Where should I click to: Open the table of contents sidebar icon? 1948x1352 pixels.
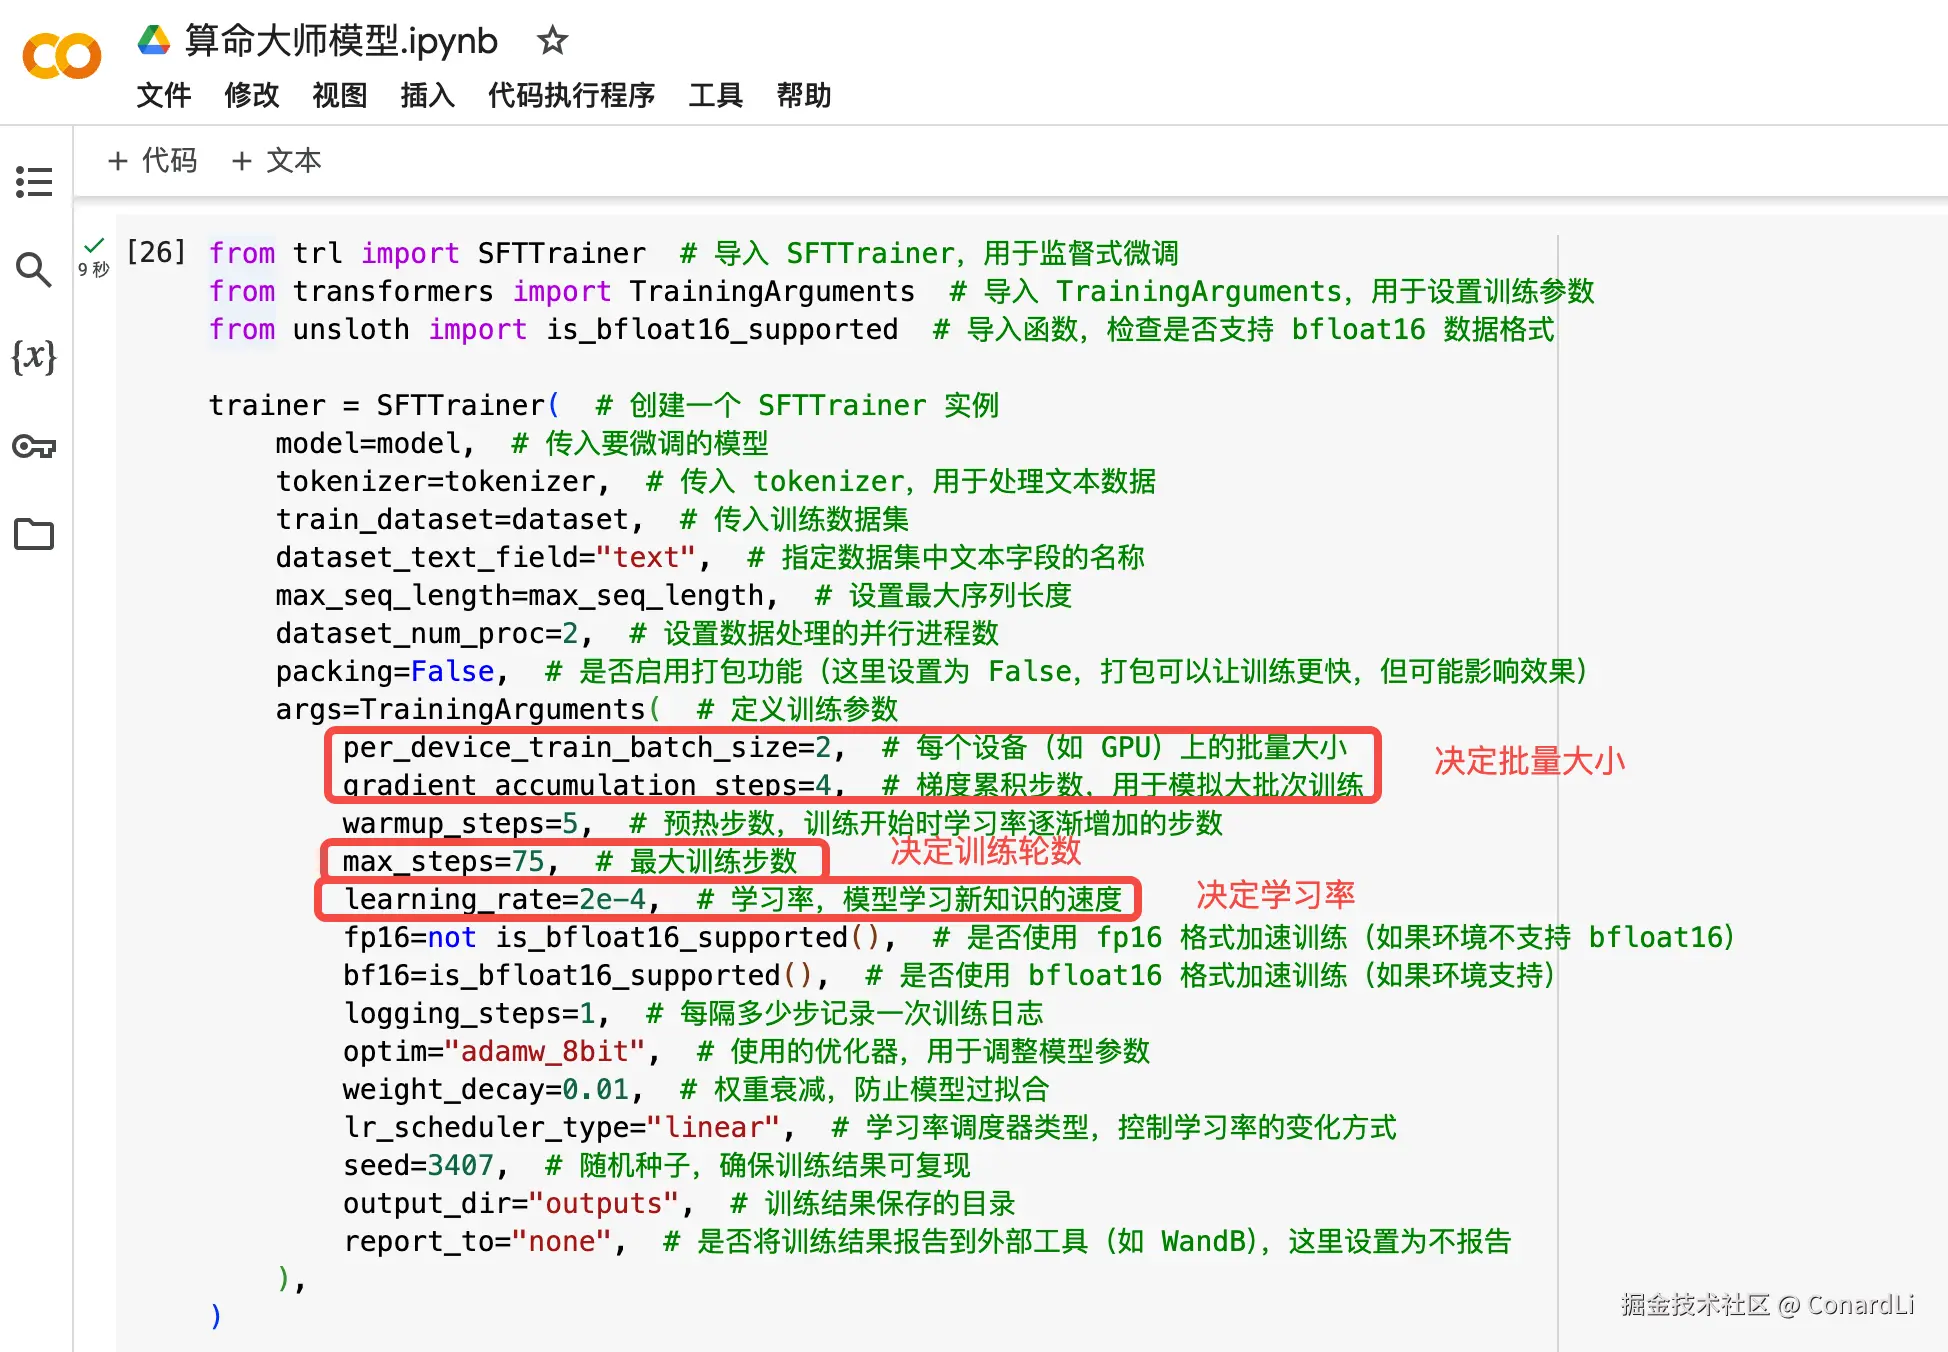coord(34,182)
